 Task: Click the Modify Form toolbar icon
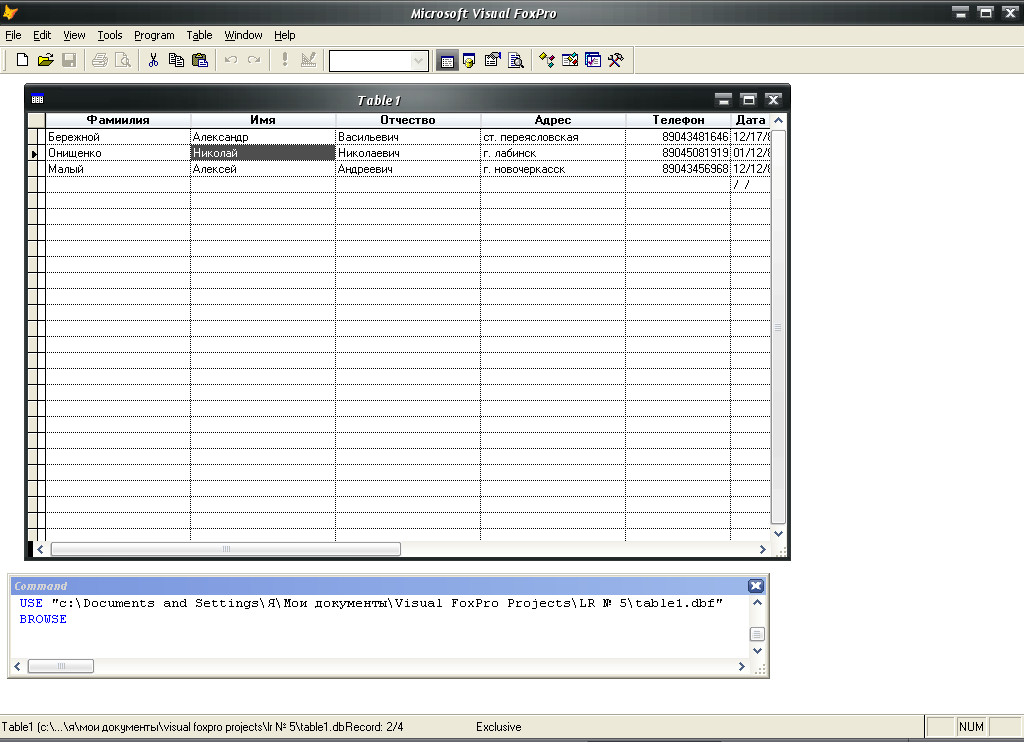pos(308,60)
